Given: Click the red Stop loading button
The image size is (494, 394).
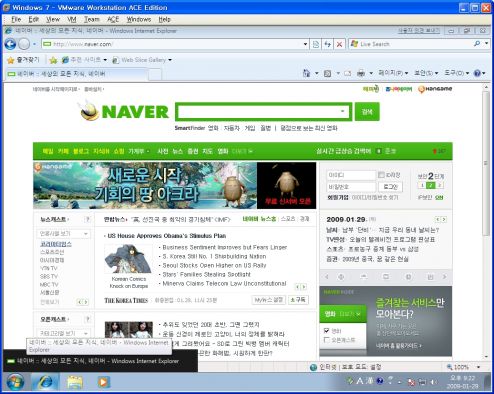Looking at the screenshot, I should click(x=339, y=44).
